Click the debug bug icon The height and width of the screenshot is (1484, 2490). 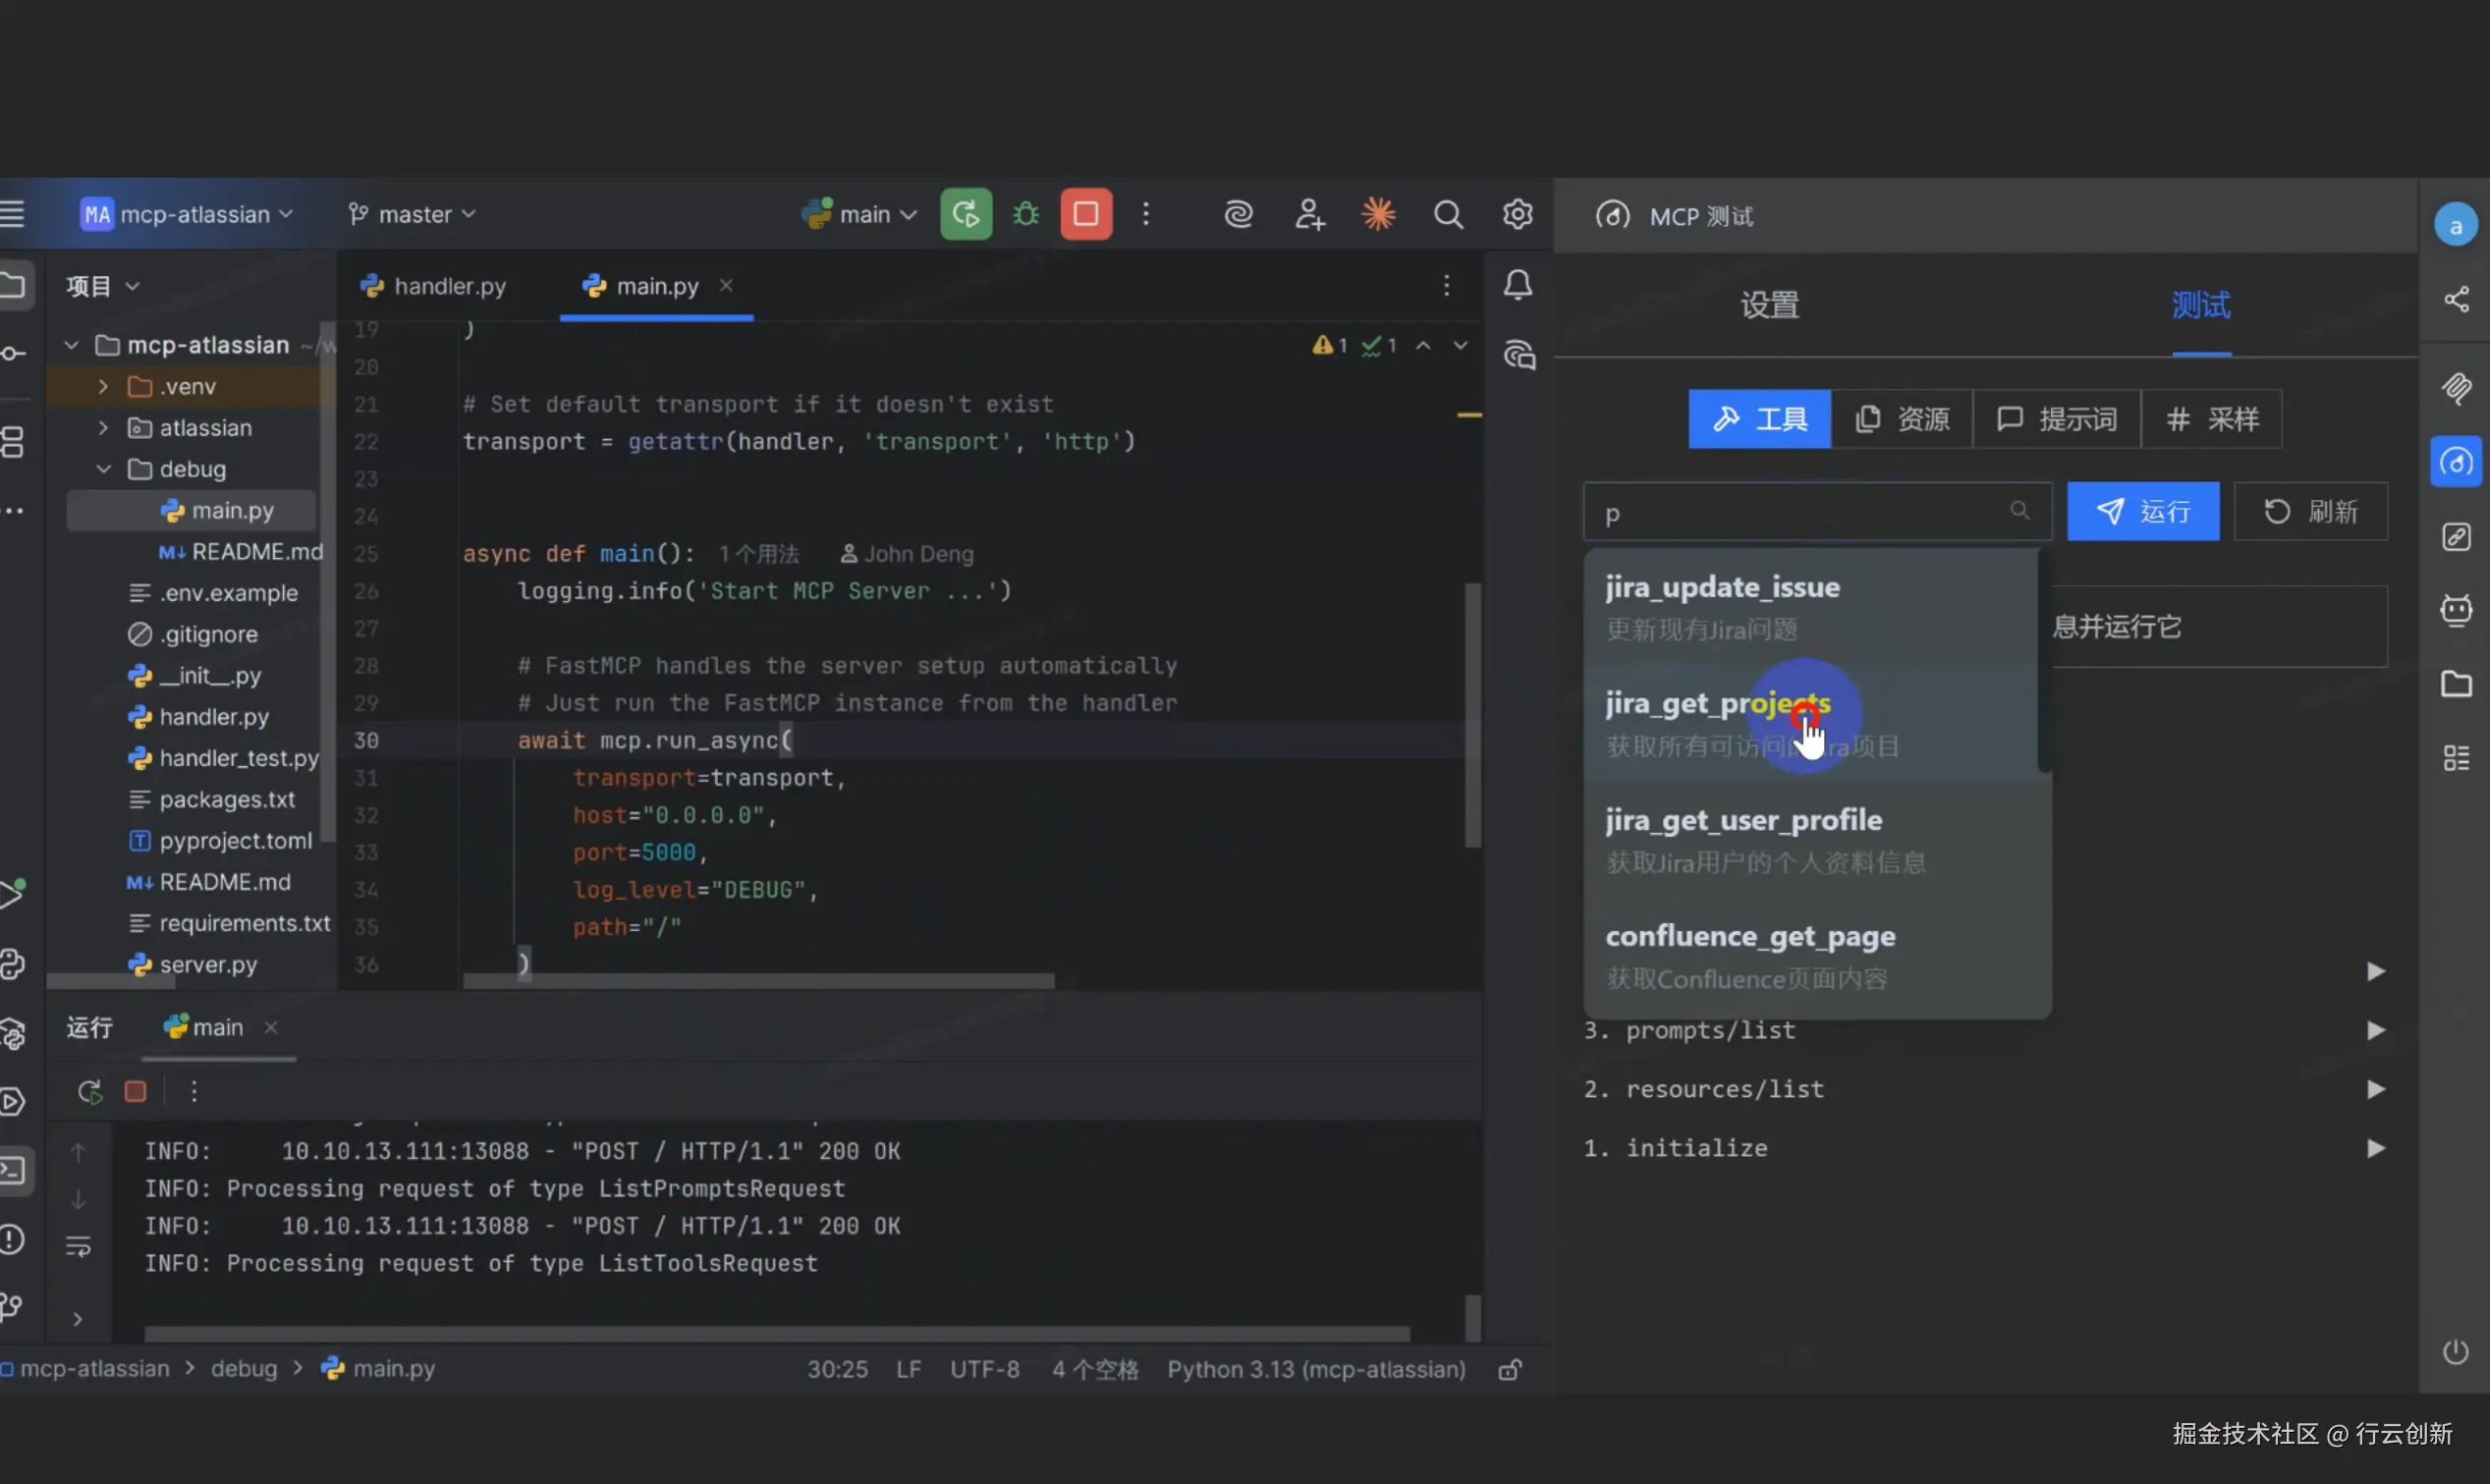[1026, 214]
